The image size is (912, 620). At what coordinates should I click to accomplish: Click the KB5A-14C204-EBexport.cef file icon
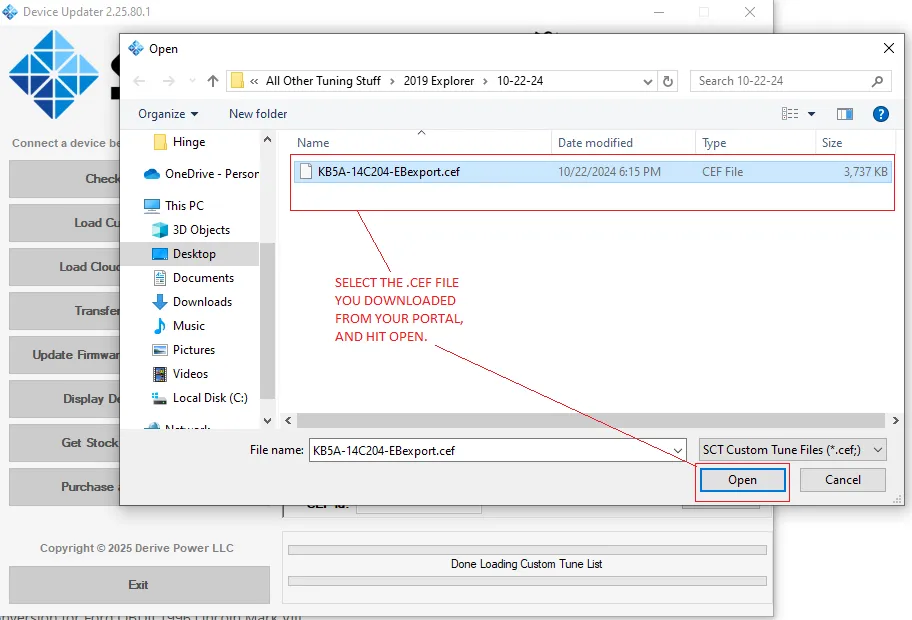306,172
